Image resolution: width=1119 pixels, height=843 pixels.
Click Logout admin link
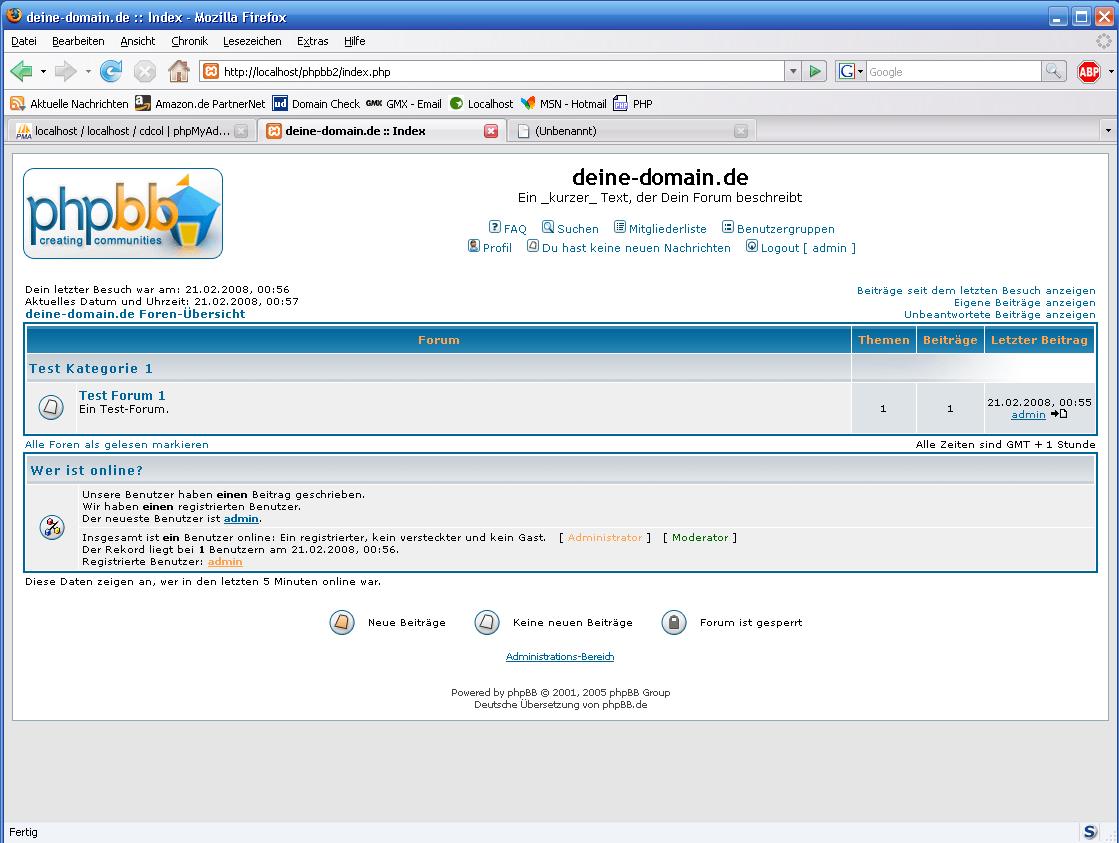(807, 248)
